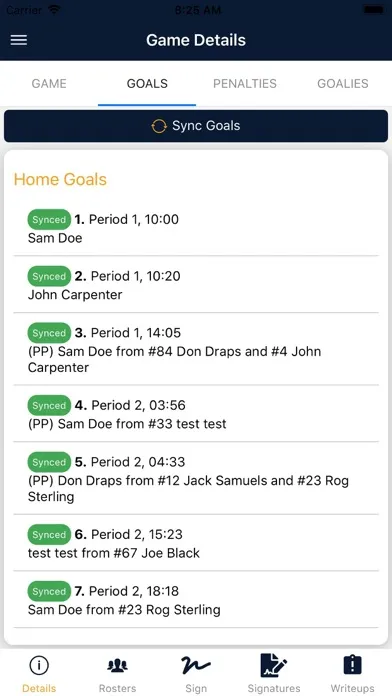Tap the sync arrows icon

click(159, 126)
